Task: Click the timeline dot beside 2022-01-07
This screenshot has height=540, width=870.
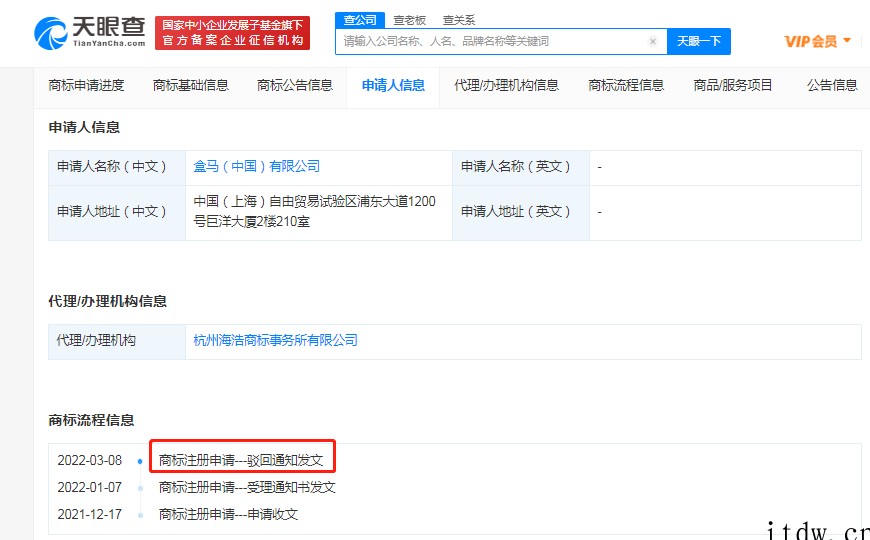Action: coord(140,488)
